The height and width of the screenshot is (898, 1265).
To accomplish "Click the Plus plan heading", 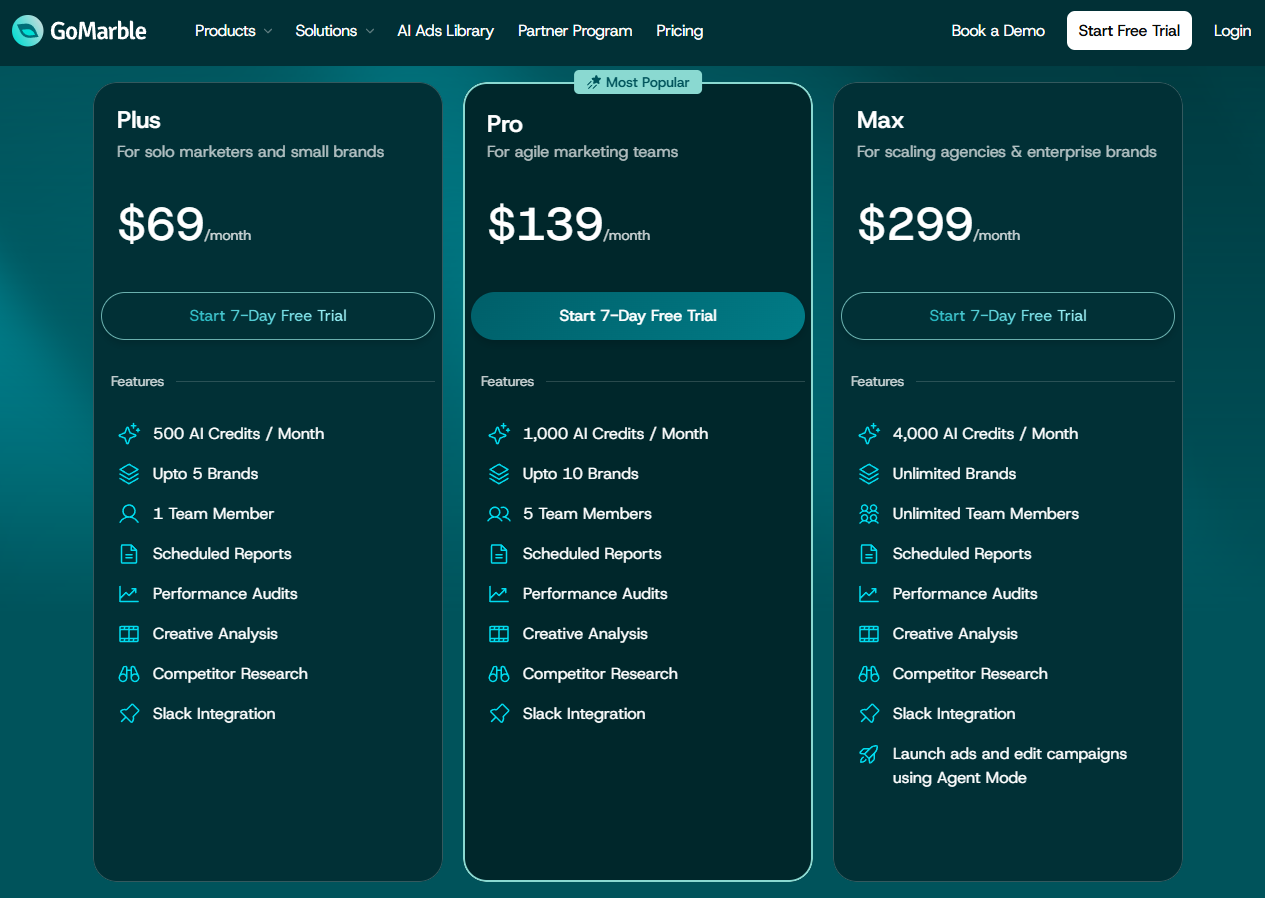I will tap(139, 120).
